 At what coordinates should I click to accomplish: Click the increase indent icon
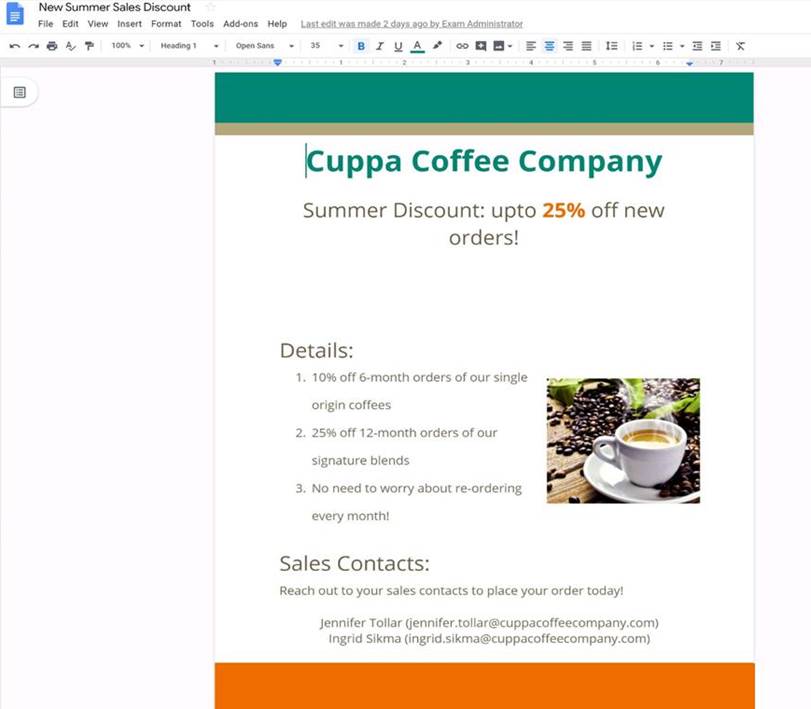(x=716, y=46)
